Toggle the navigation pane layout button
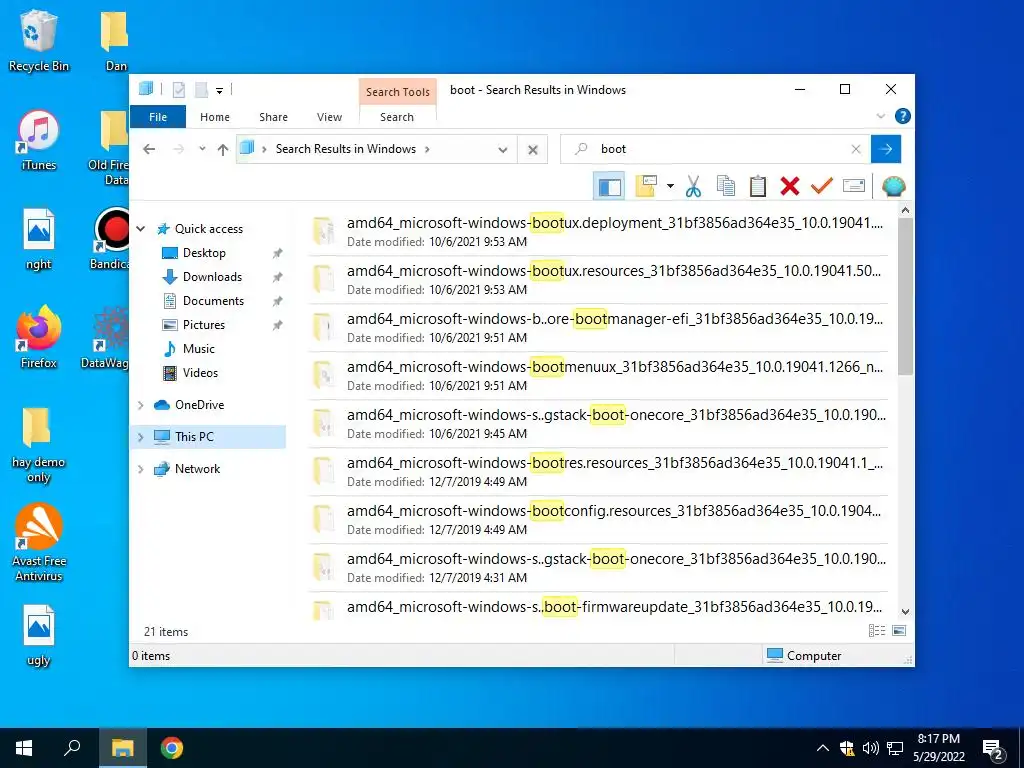1024x768 pixels. point(609,187)
